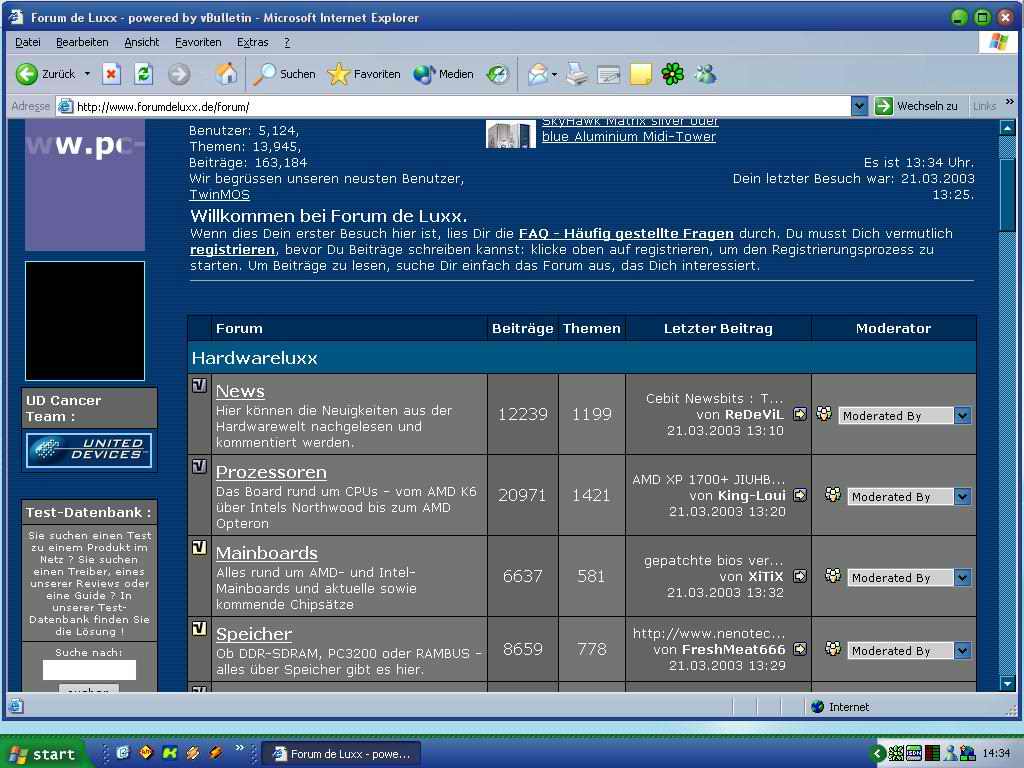Go to last post by XiTiX arrow
This screenshot has height=768, width=1024.
(x=800, y=576)
